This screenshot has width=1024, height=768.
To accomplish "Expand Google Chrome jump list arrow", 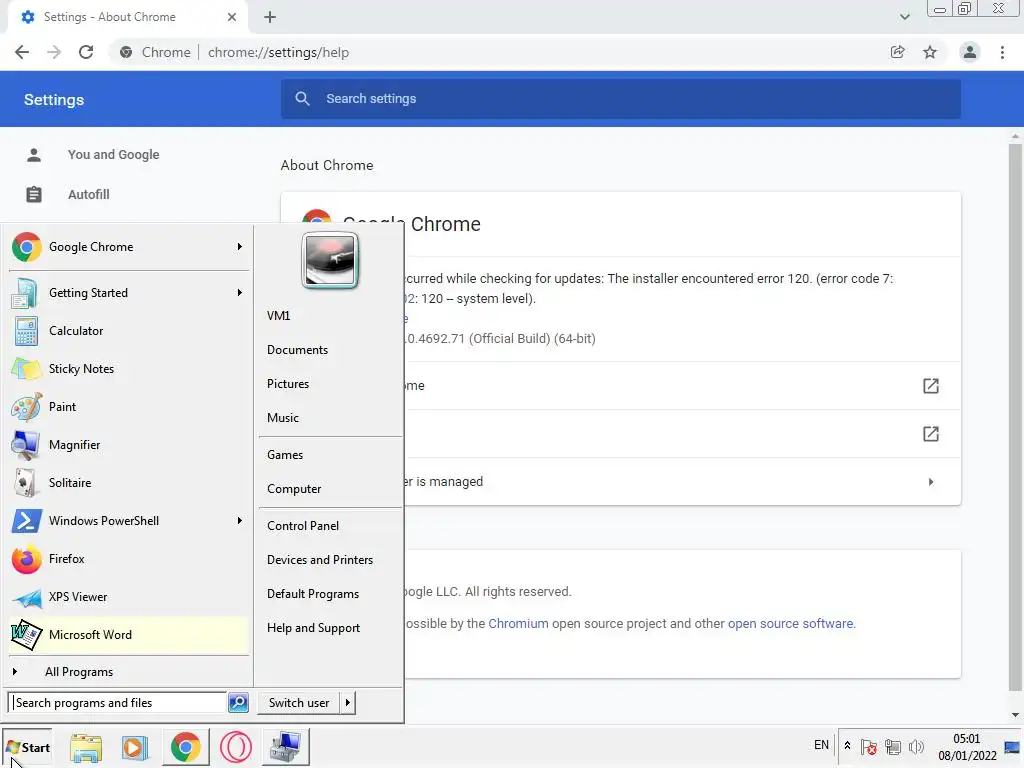I will [x=240, y=247].
